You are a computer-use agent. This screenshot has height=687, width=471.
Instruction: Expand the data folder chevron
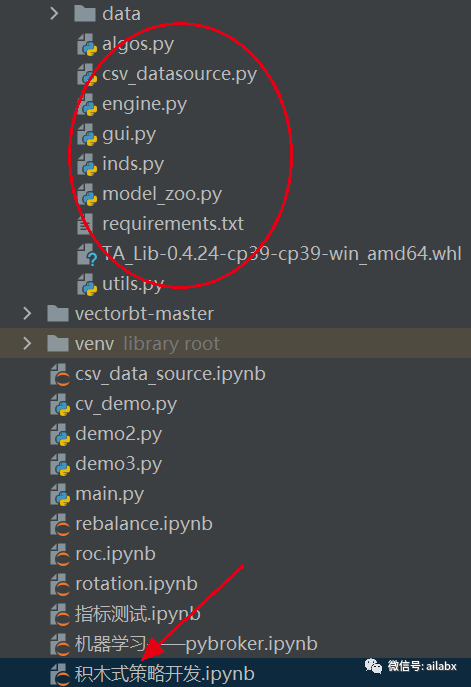tap(54, 14)
